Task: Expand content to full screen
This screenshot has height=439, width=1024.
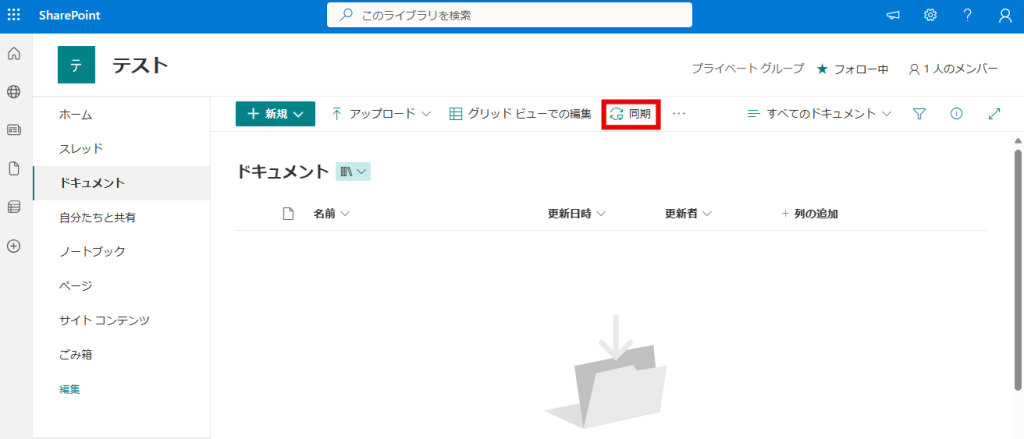Action: pyautogui.click(x=994, y=114)
